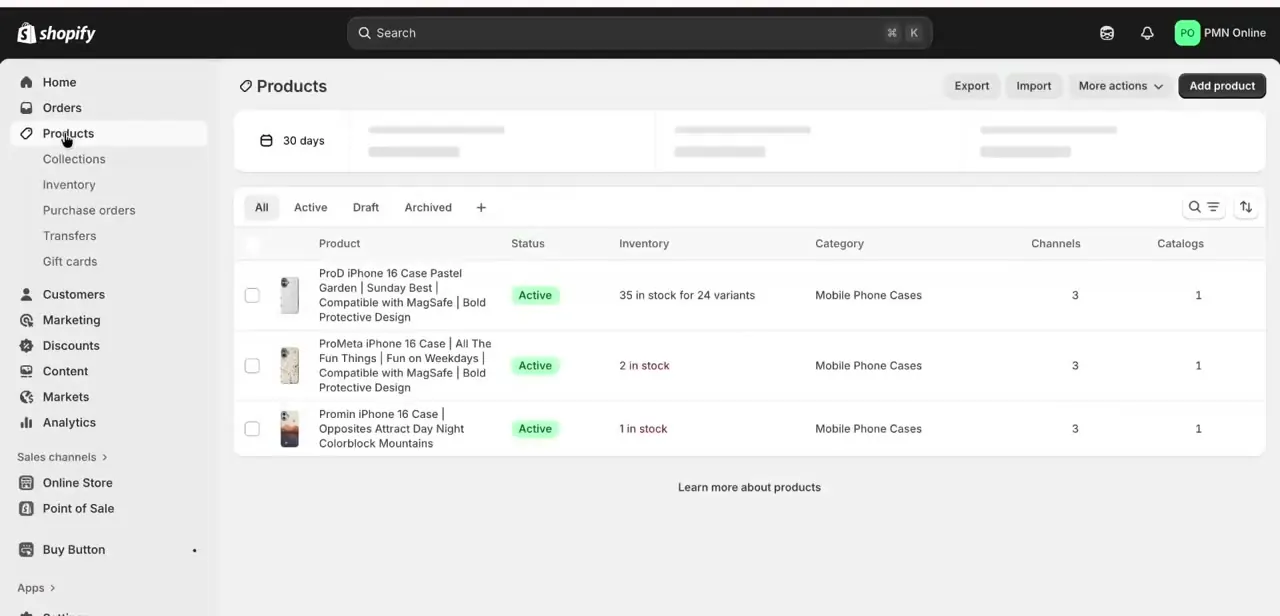Open the sort products icon
The image size is (1280, 616).
pyautogui.click(x=1246, y=207)
